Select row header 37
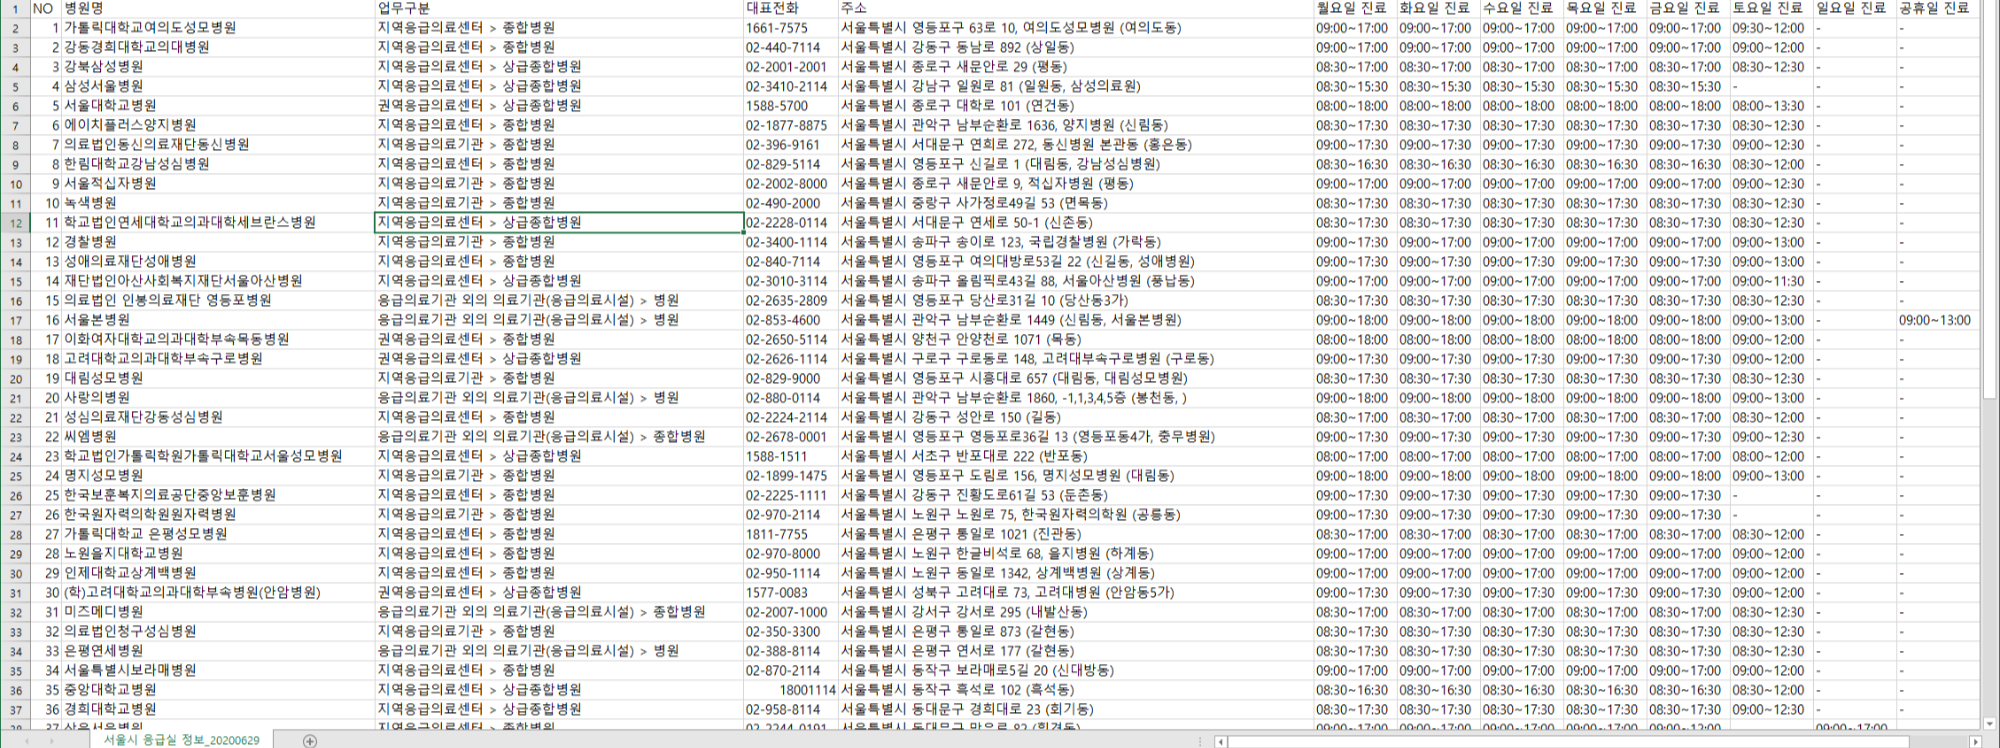Screen dimensions: 2000x748 (15, 710)
